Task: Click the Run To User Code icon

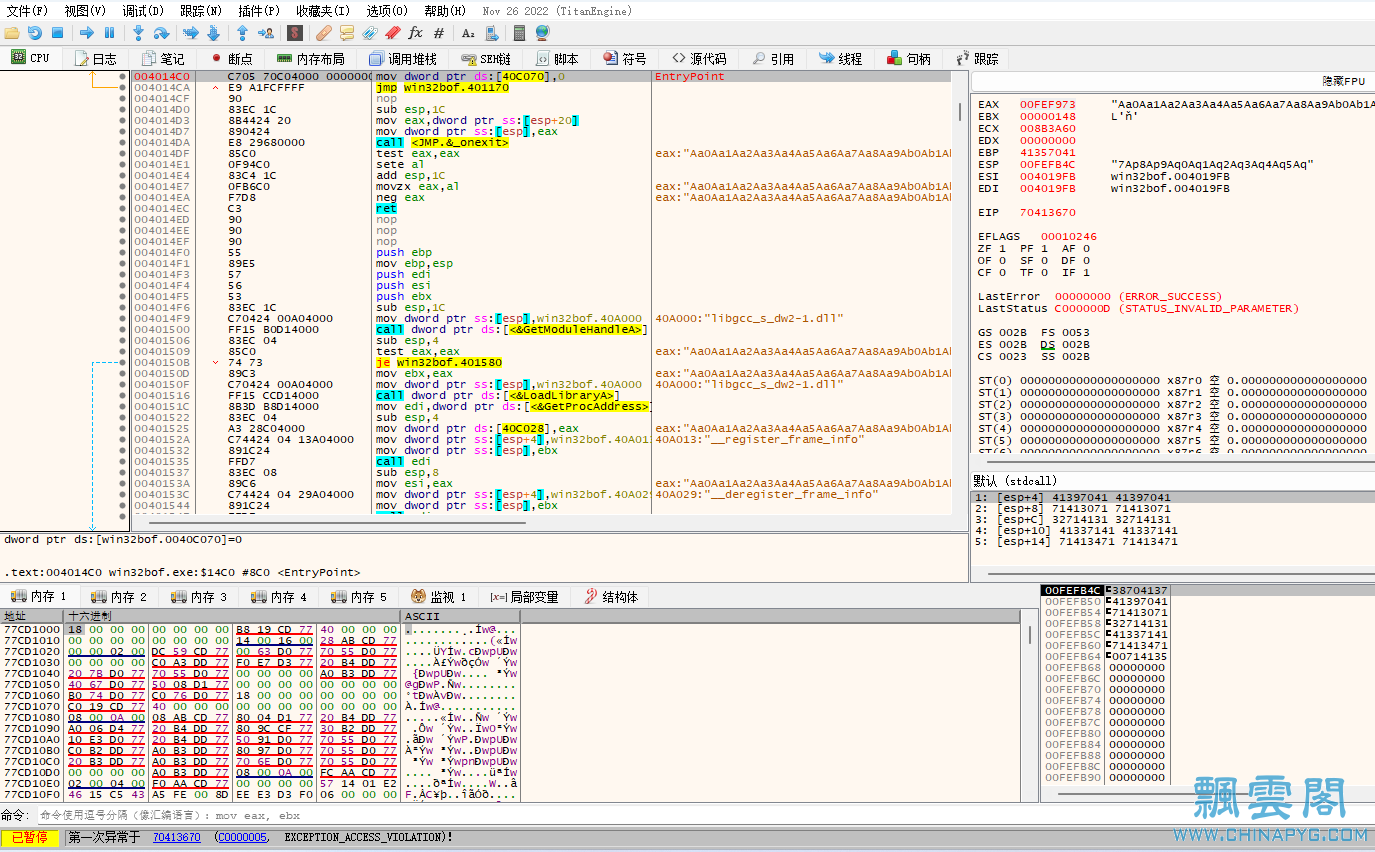Action: click(264, 33)
